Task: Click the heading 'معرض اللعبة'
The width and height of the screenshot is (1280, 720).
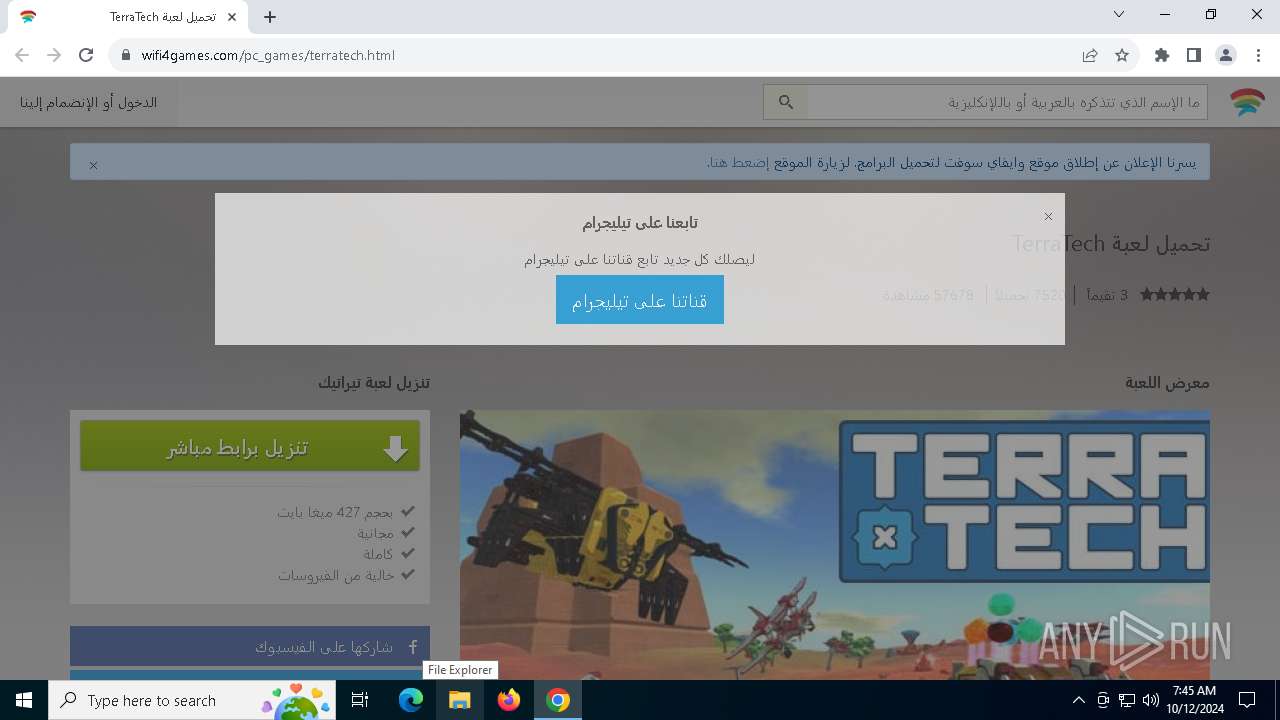Action: pyautogui.click(x=1167, y=382)
